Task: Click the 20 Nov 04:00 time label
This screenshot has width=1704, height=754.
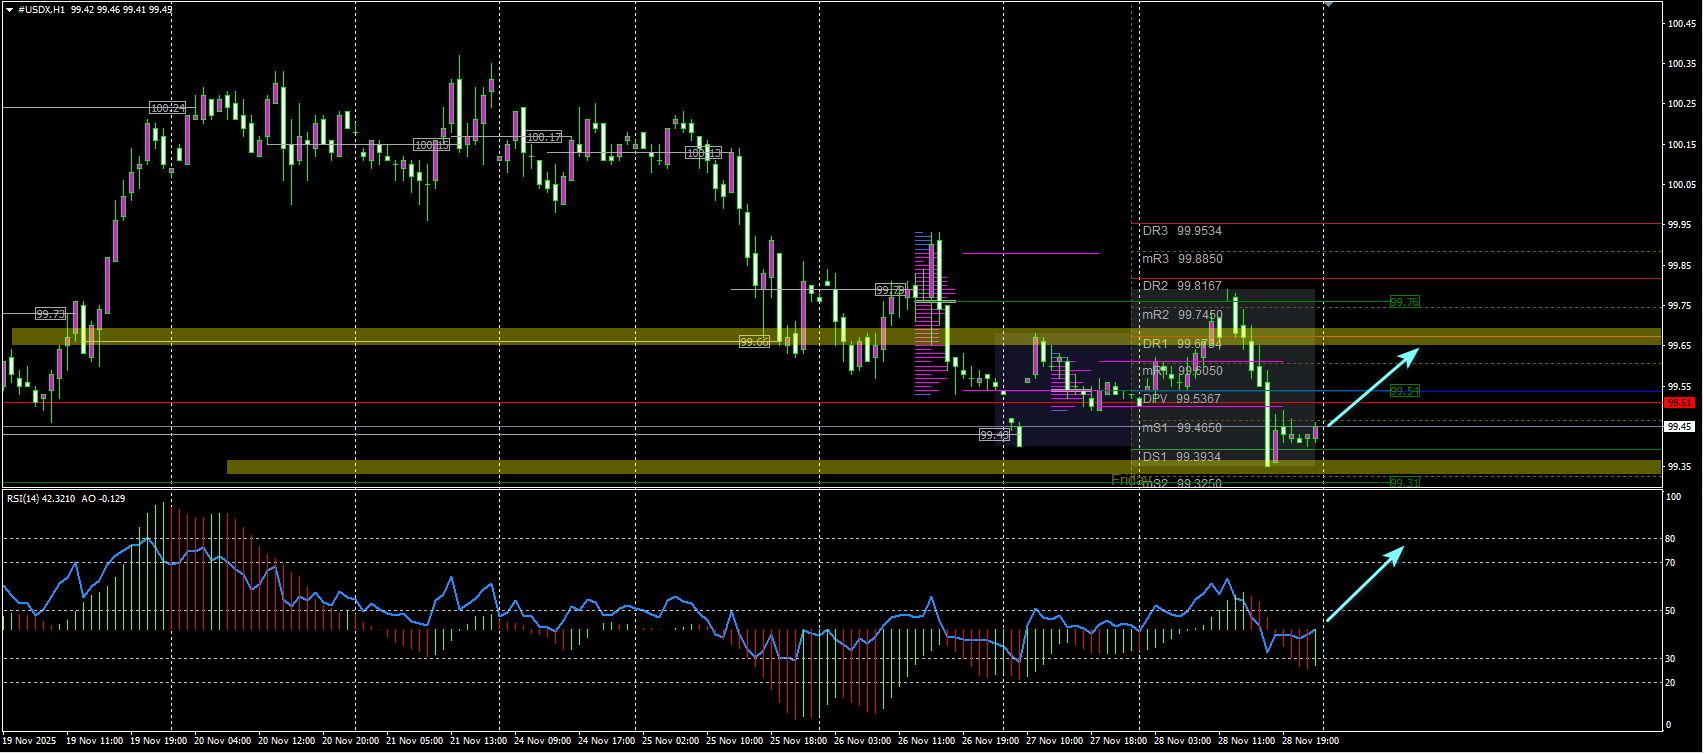Action: pyautogui.click(x=222, y=742)
